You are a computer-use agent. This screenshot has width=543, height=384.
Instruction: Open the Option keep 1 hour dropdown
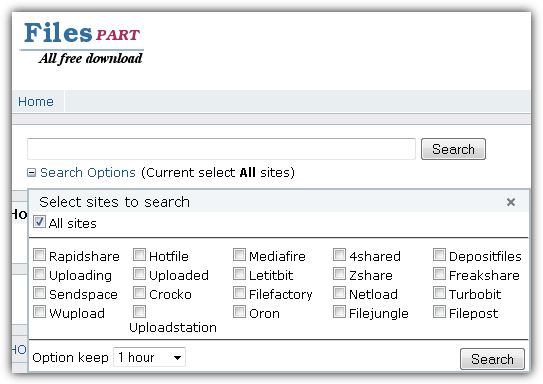coord(150,357)
